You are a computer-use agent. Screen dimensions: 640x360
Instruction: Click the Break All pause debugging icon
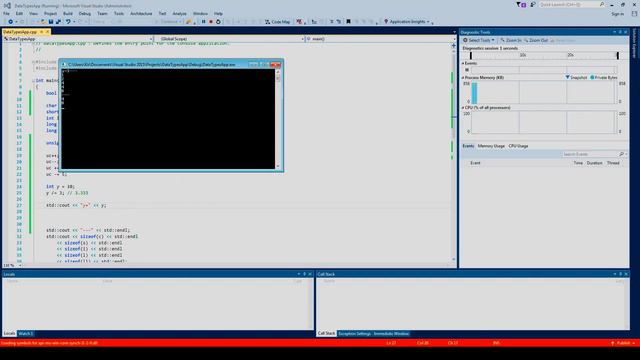click(x=203, y=22)
